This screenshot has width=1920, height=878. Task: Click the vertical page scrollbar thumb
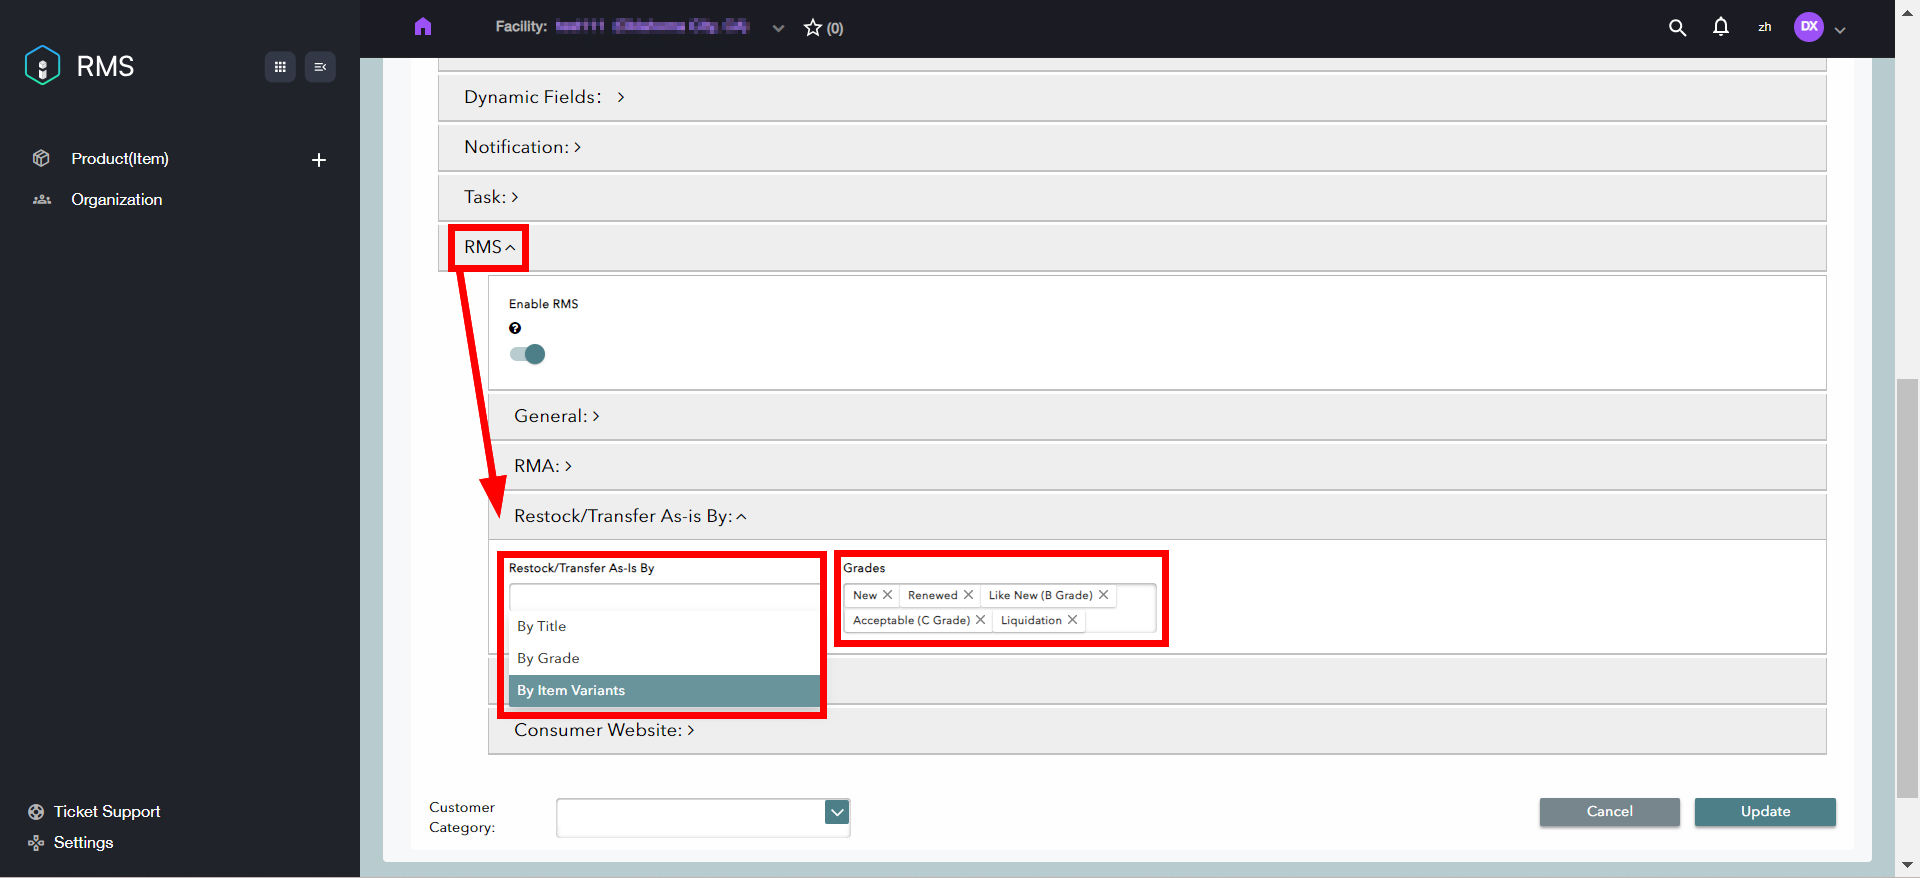(x=1907, y=590)
